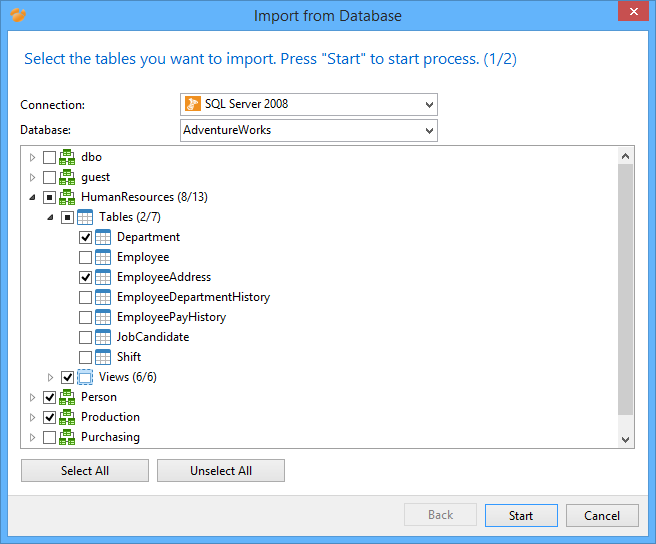Check the Employee table checkbox
This screenshot has width=656, height=544.
pos(85,257)
